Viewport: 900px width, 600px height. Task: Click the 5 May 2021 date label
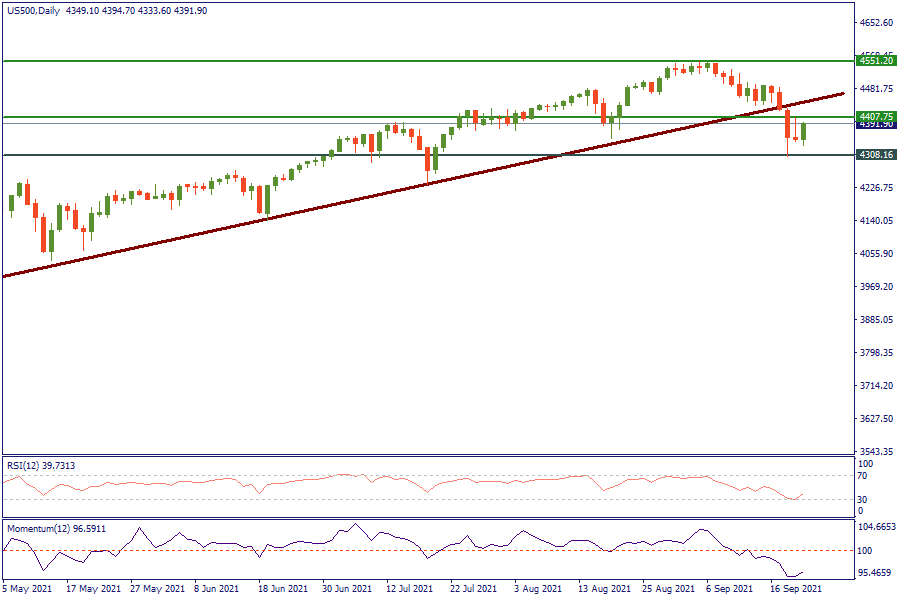pyautogui.click(x=27, y=590)
